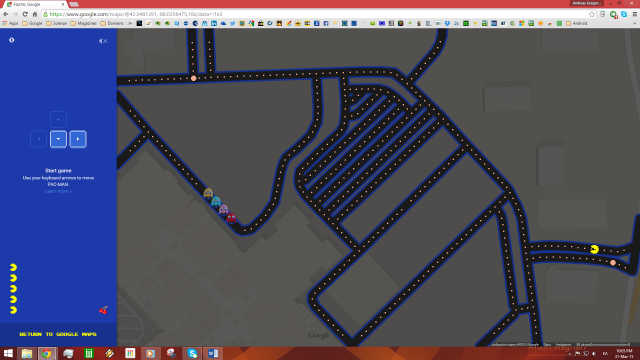Click the yellow PAC-MAN character on the map

[594, 249]
